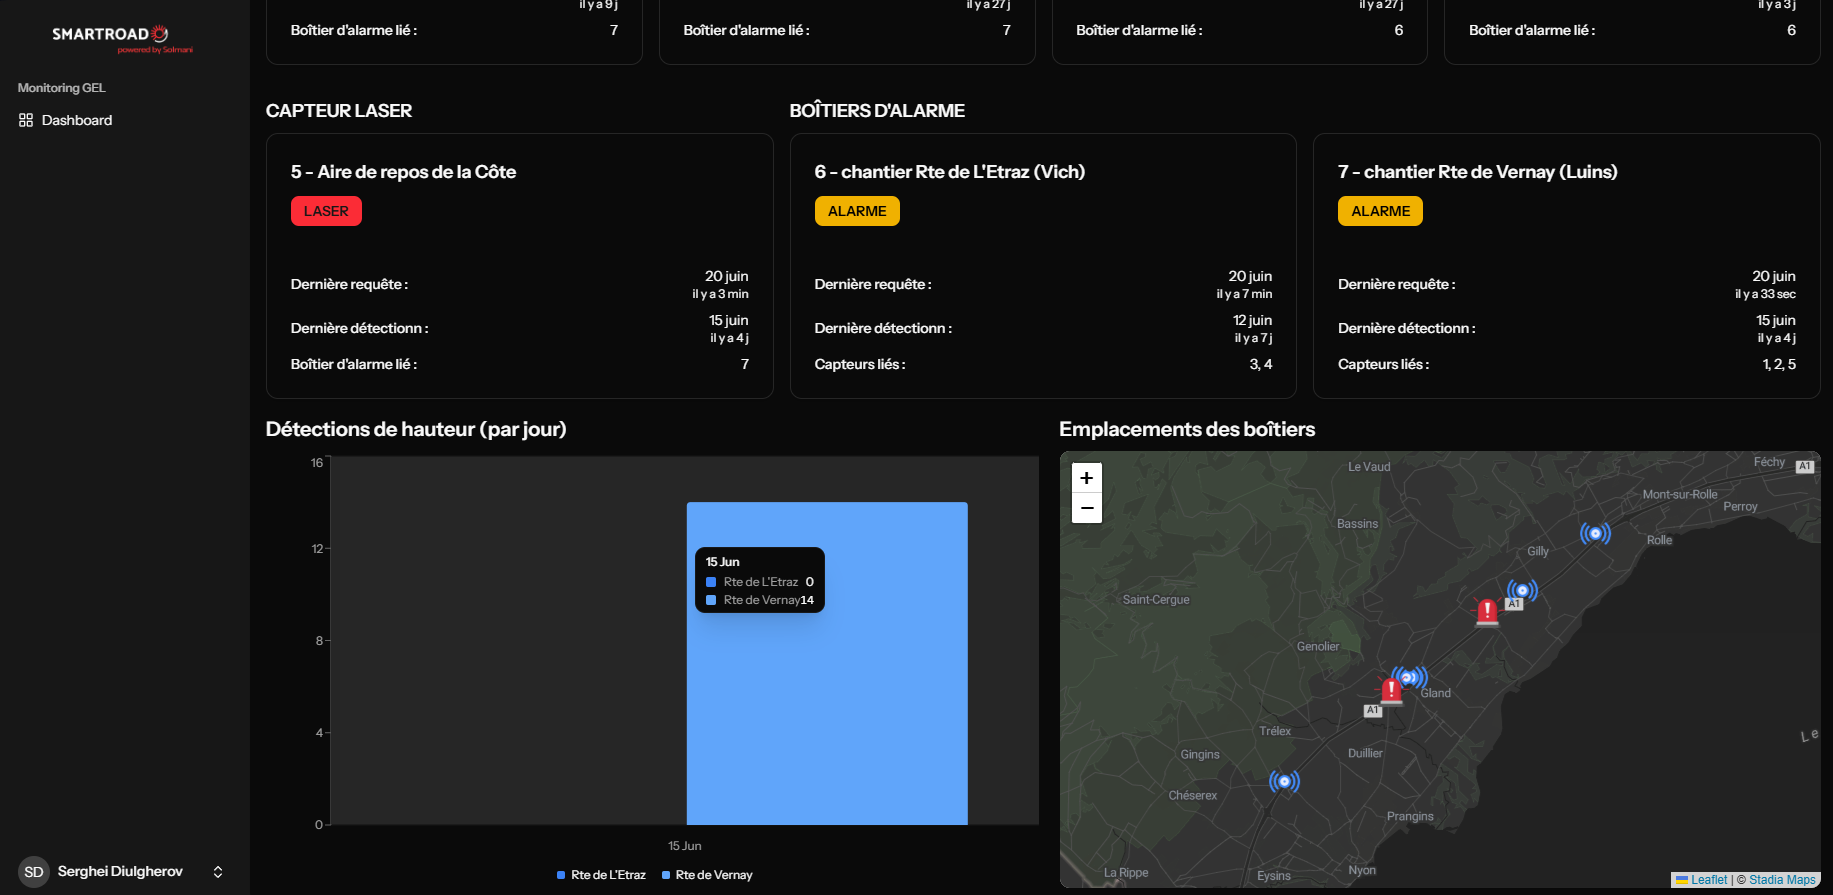This screenshot has width=1833, height=895.
Task: Open the Stadia Maps attribution link
Action: tap(1782, 880)
